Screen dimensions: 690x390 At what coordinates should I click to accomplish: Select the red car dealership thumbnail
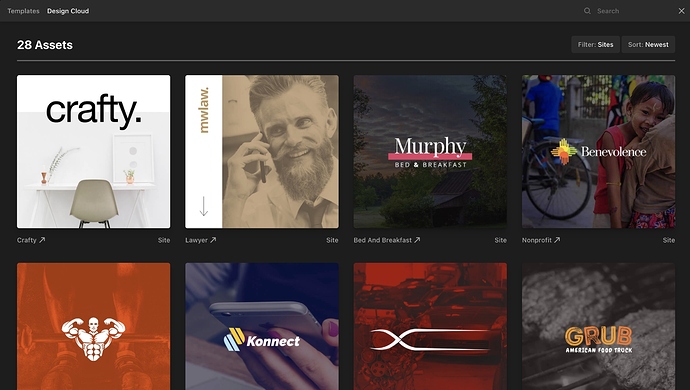[x=430, y=326]
